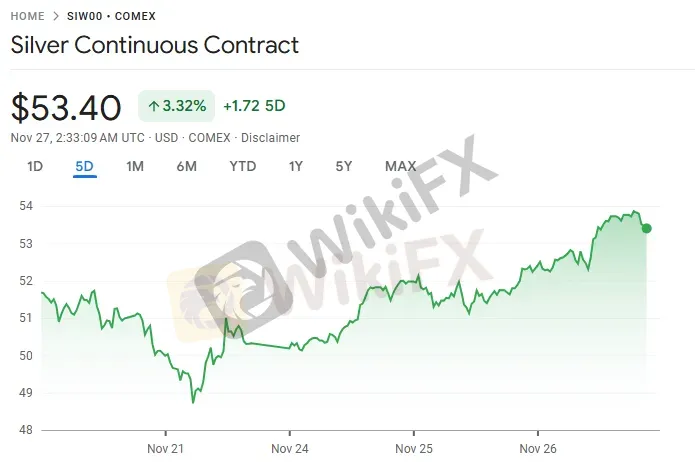Click the Nov 24 date label
Screen dimensions: 695x462
[x=289, y=448]
